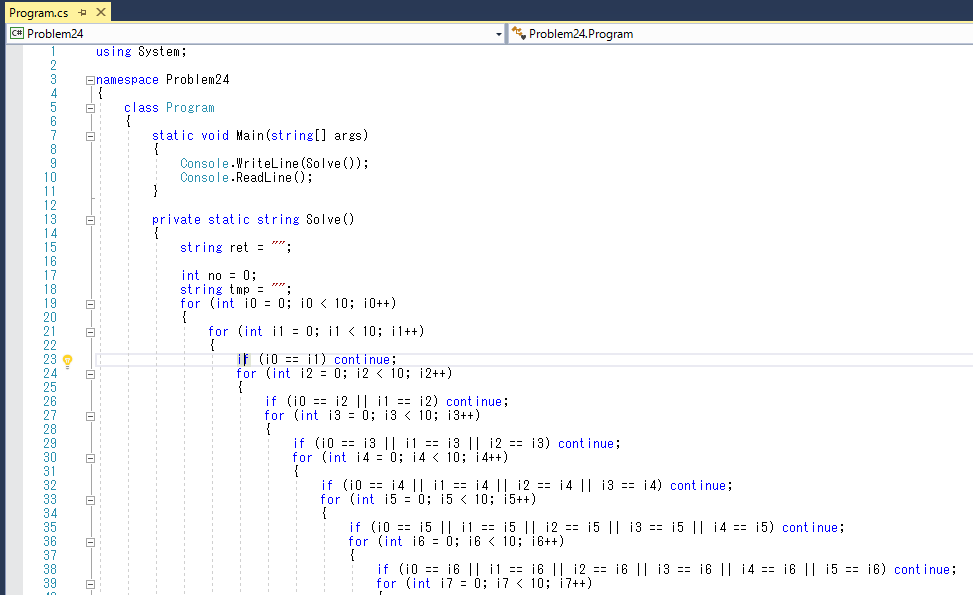Image resolution: width=973 pixels, height=595 pixels.
Task: Click 'Console.WriteLine(Solve());' on line 9
Action: click(274, 163)
